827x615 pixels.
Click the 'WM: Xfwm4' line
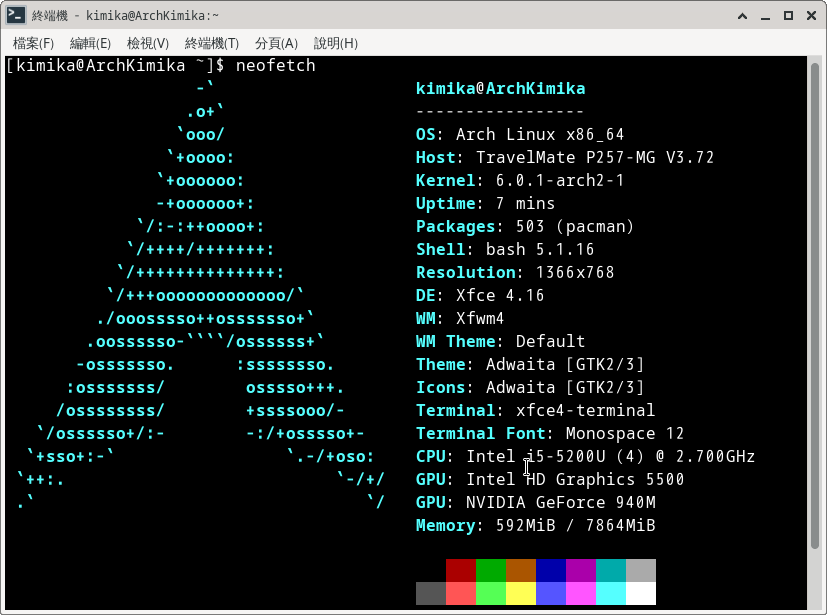coord(460,319)
